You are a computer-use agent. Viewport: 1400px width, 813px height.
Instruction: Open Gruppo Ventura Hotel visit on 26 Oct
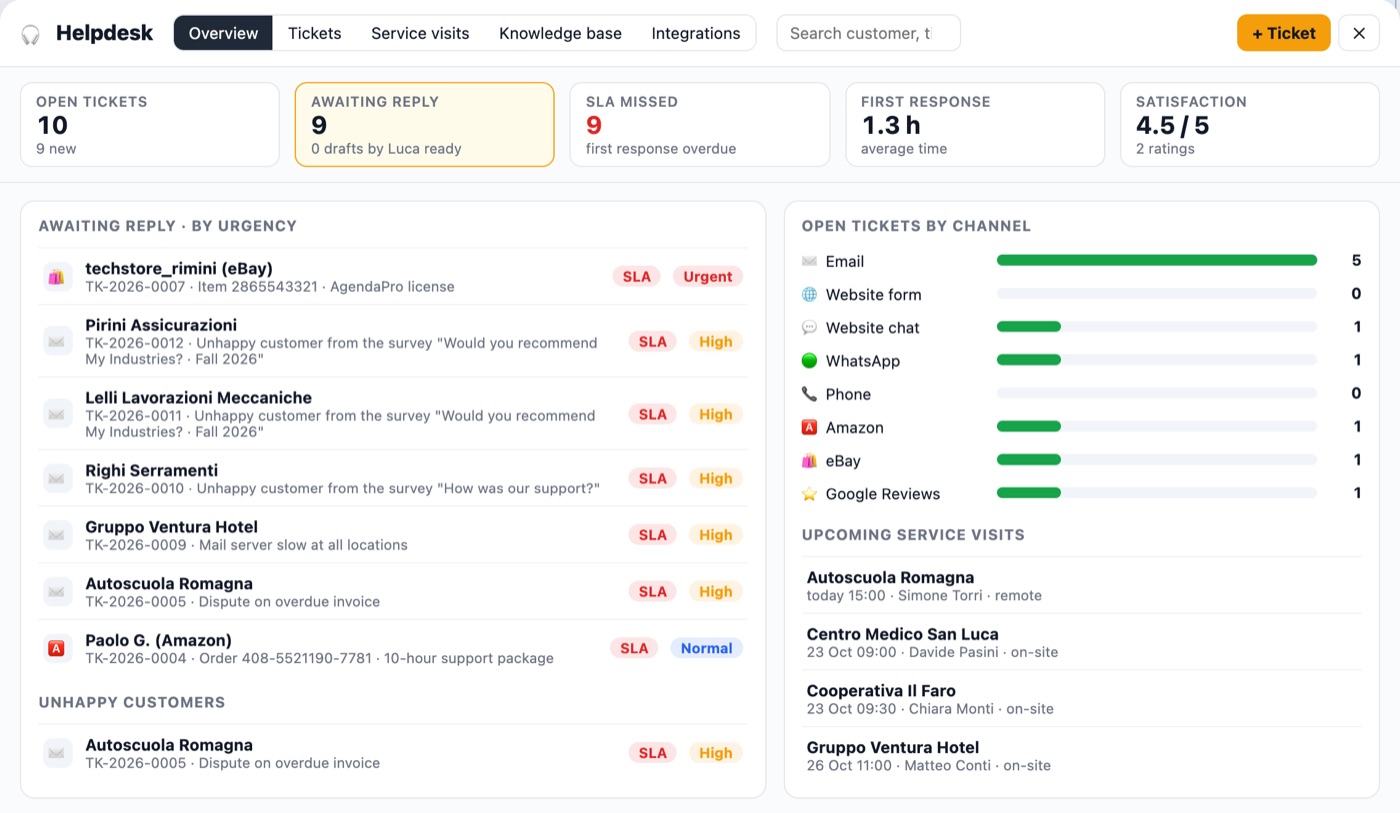1082,755
